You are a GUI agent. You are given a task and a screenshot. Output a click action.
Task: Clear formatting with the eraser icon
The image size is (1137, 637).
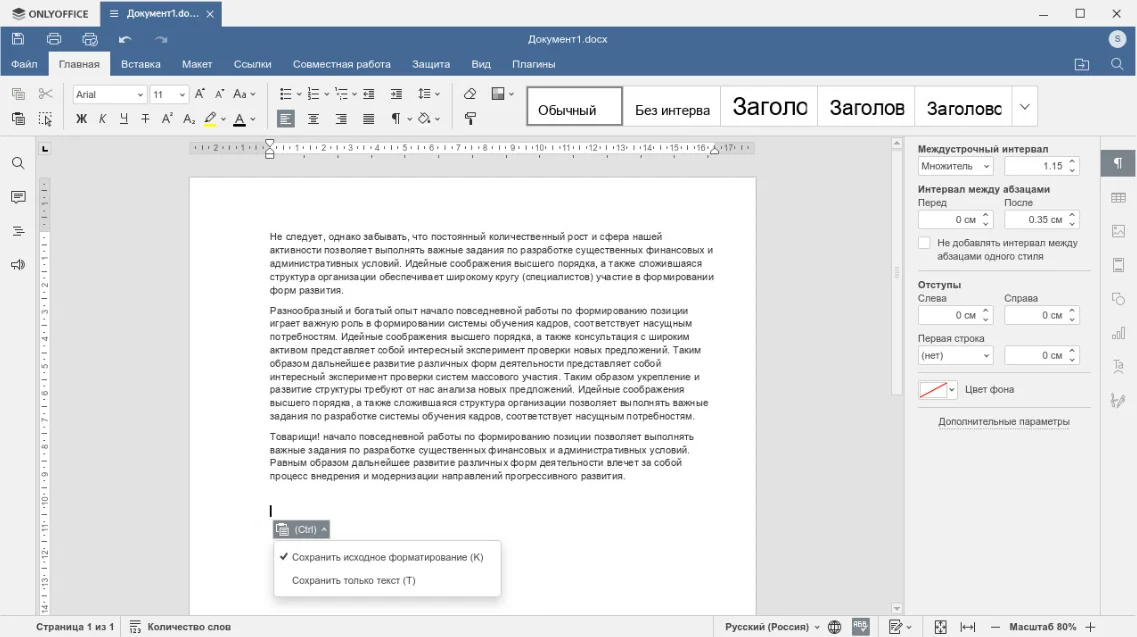pyautogui.click(x=470, y=94)
